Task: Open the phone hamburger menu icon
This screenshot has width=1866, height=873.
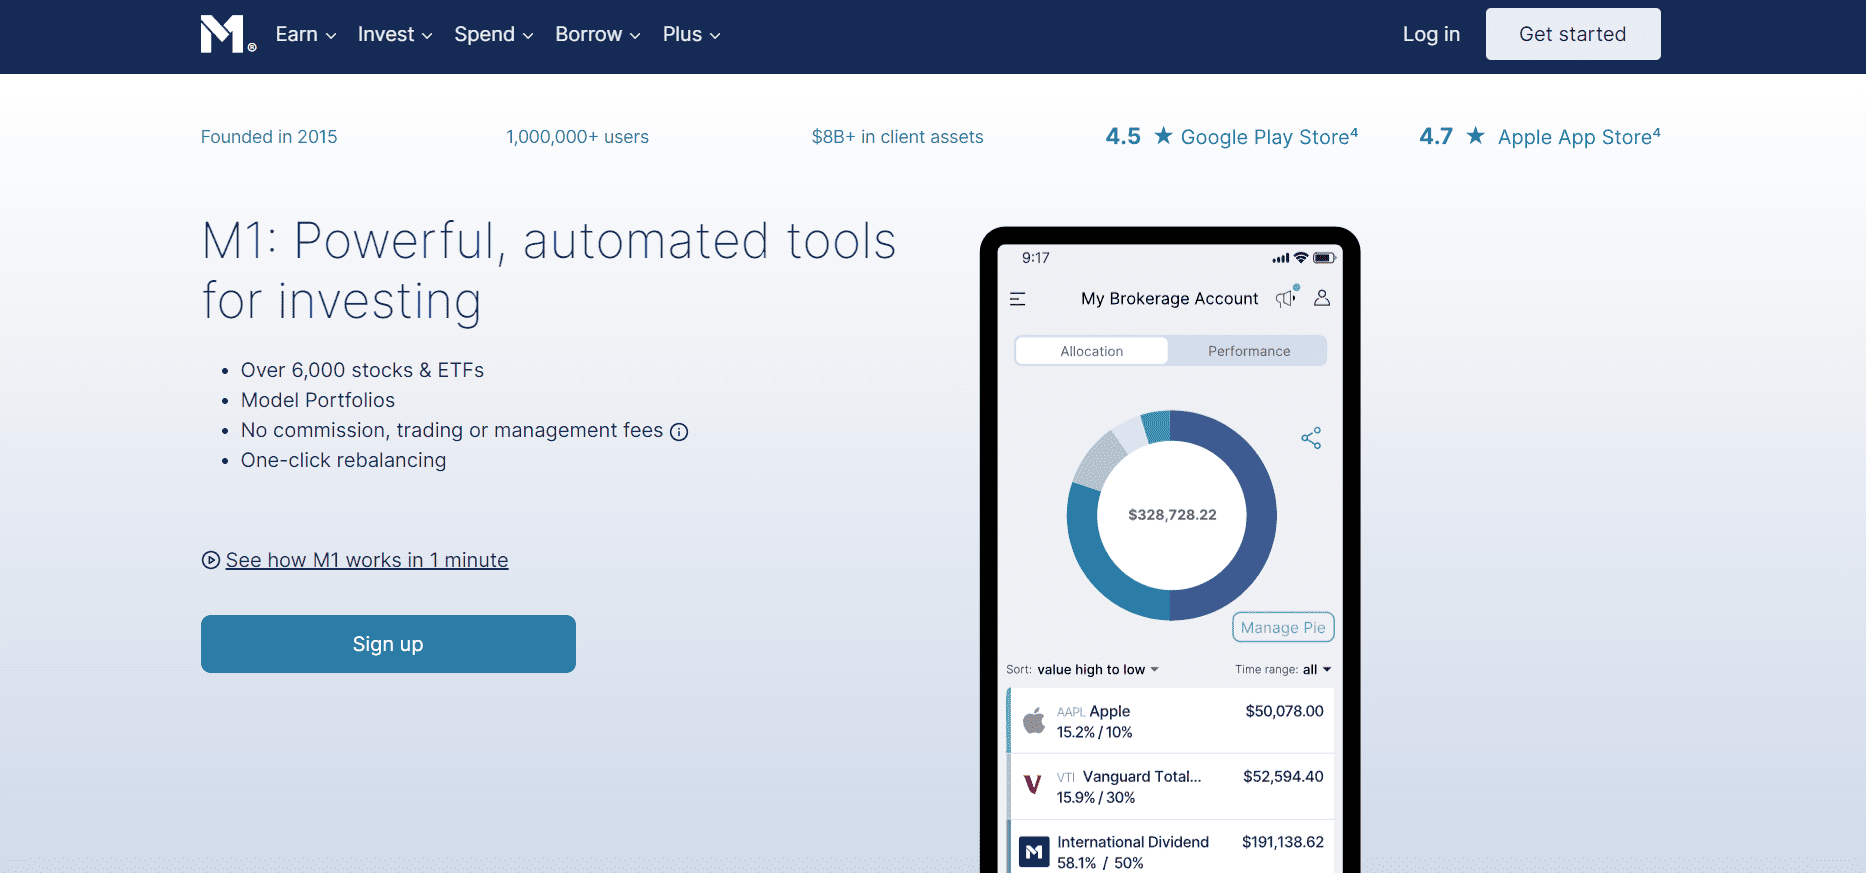Action: click(x=1018, y=299)
